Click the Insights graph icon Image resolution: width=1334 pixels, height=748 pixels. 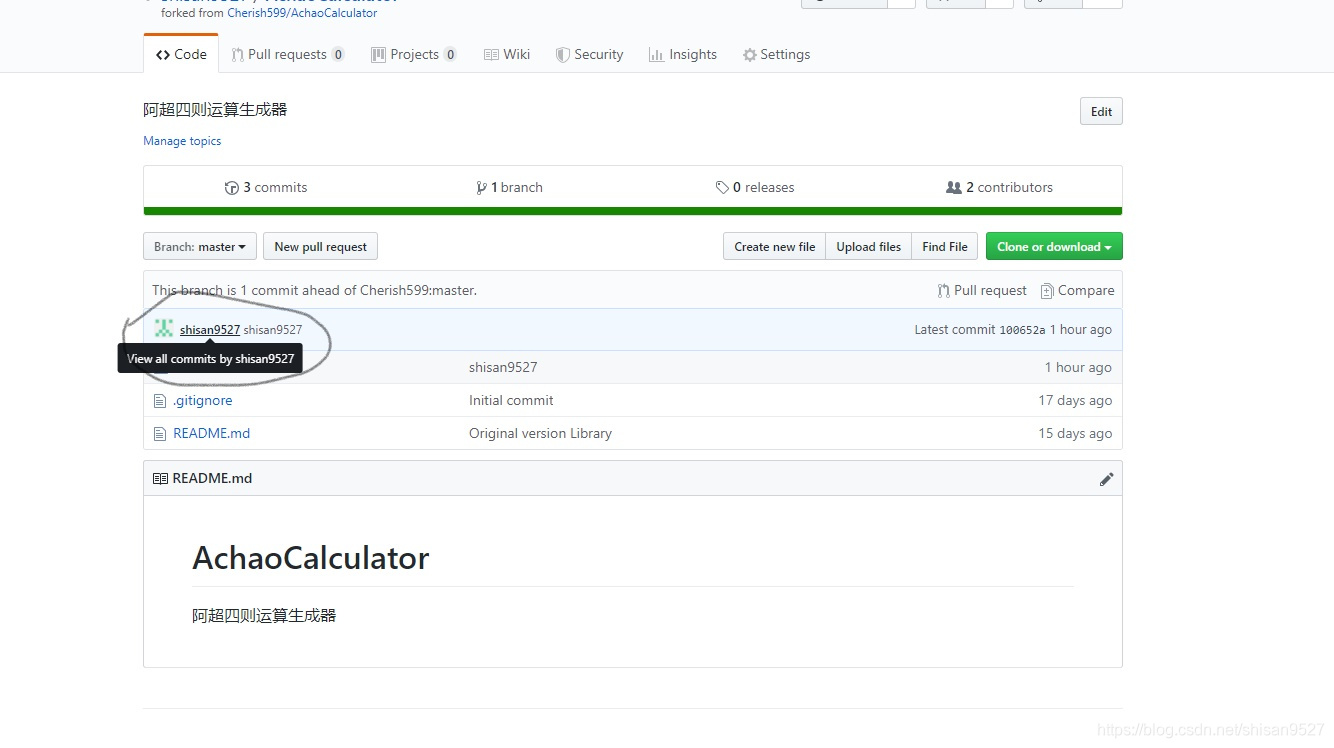click(656, 55)
